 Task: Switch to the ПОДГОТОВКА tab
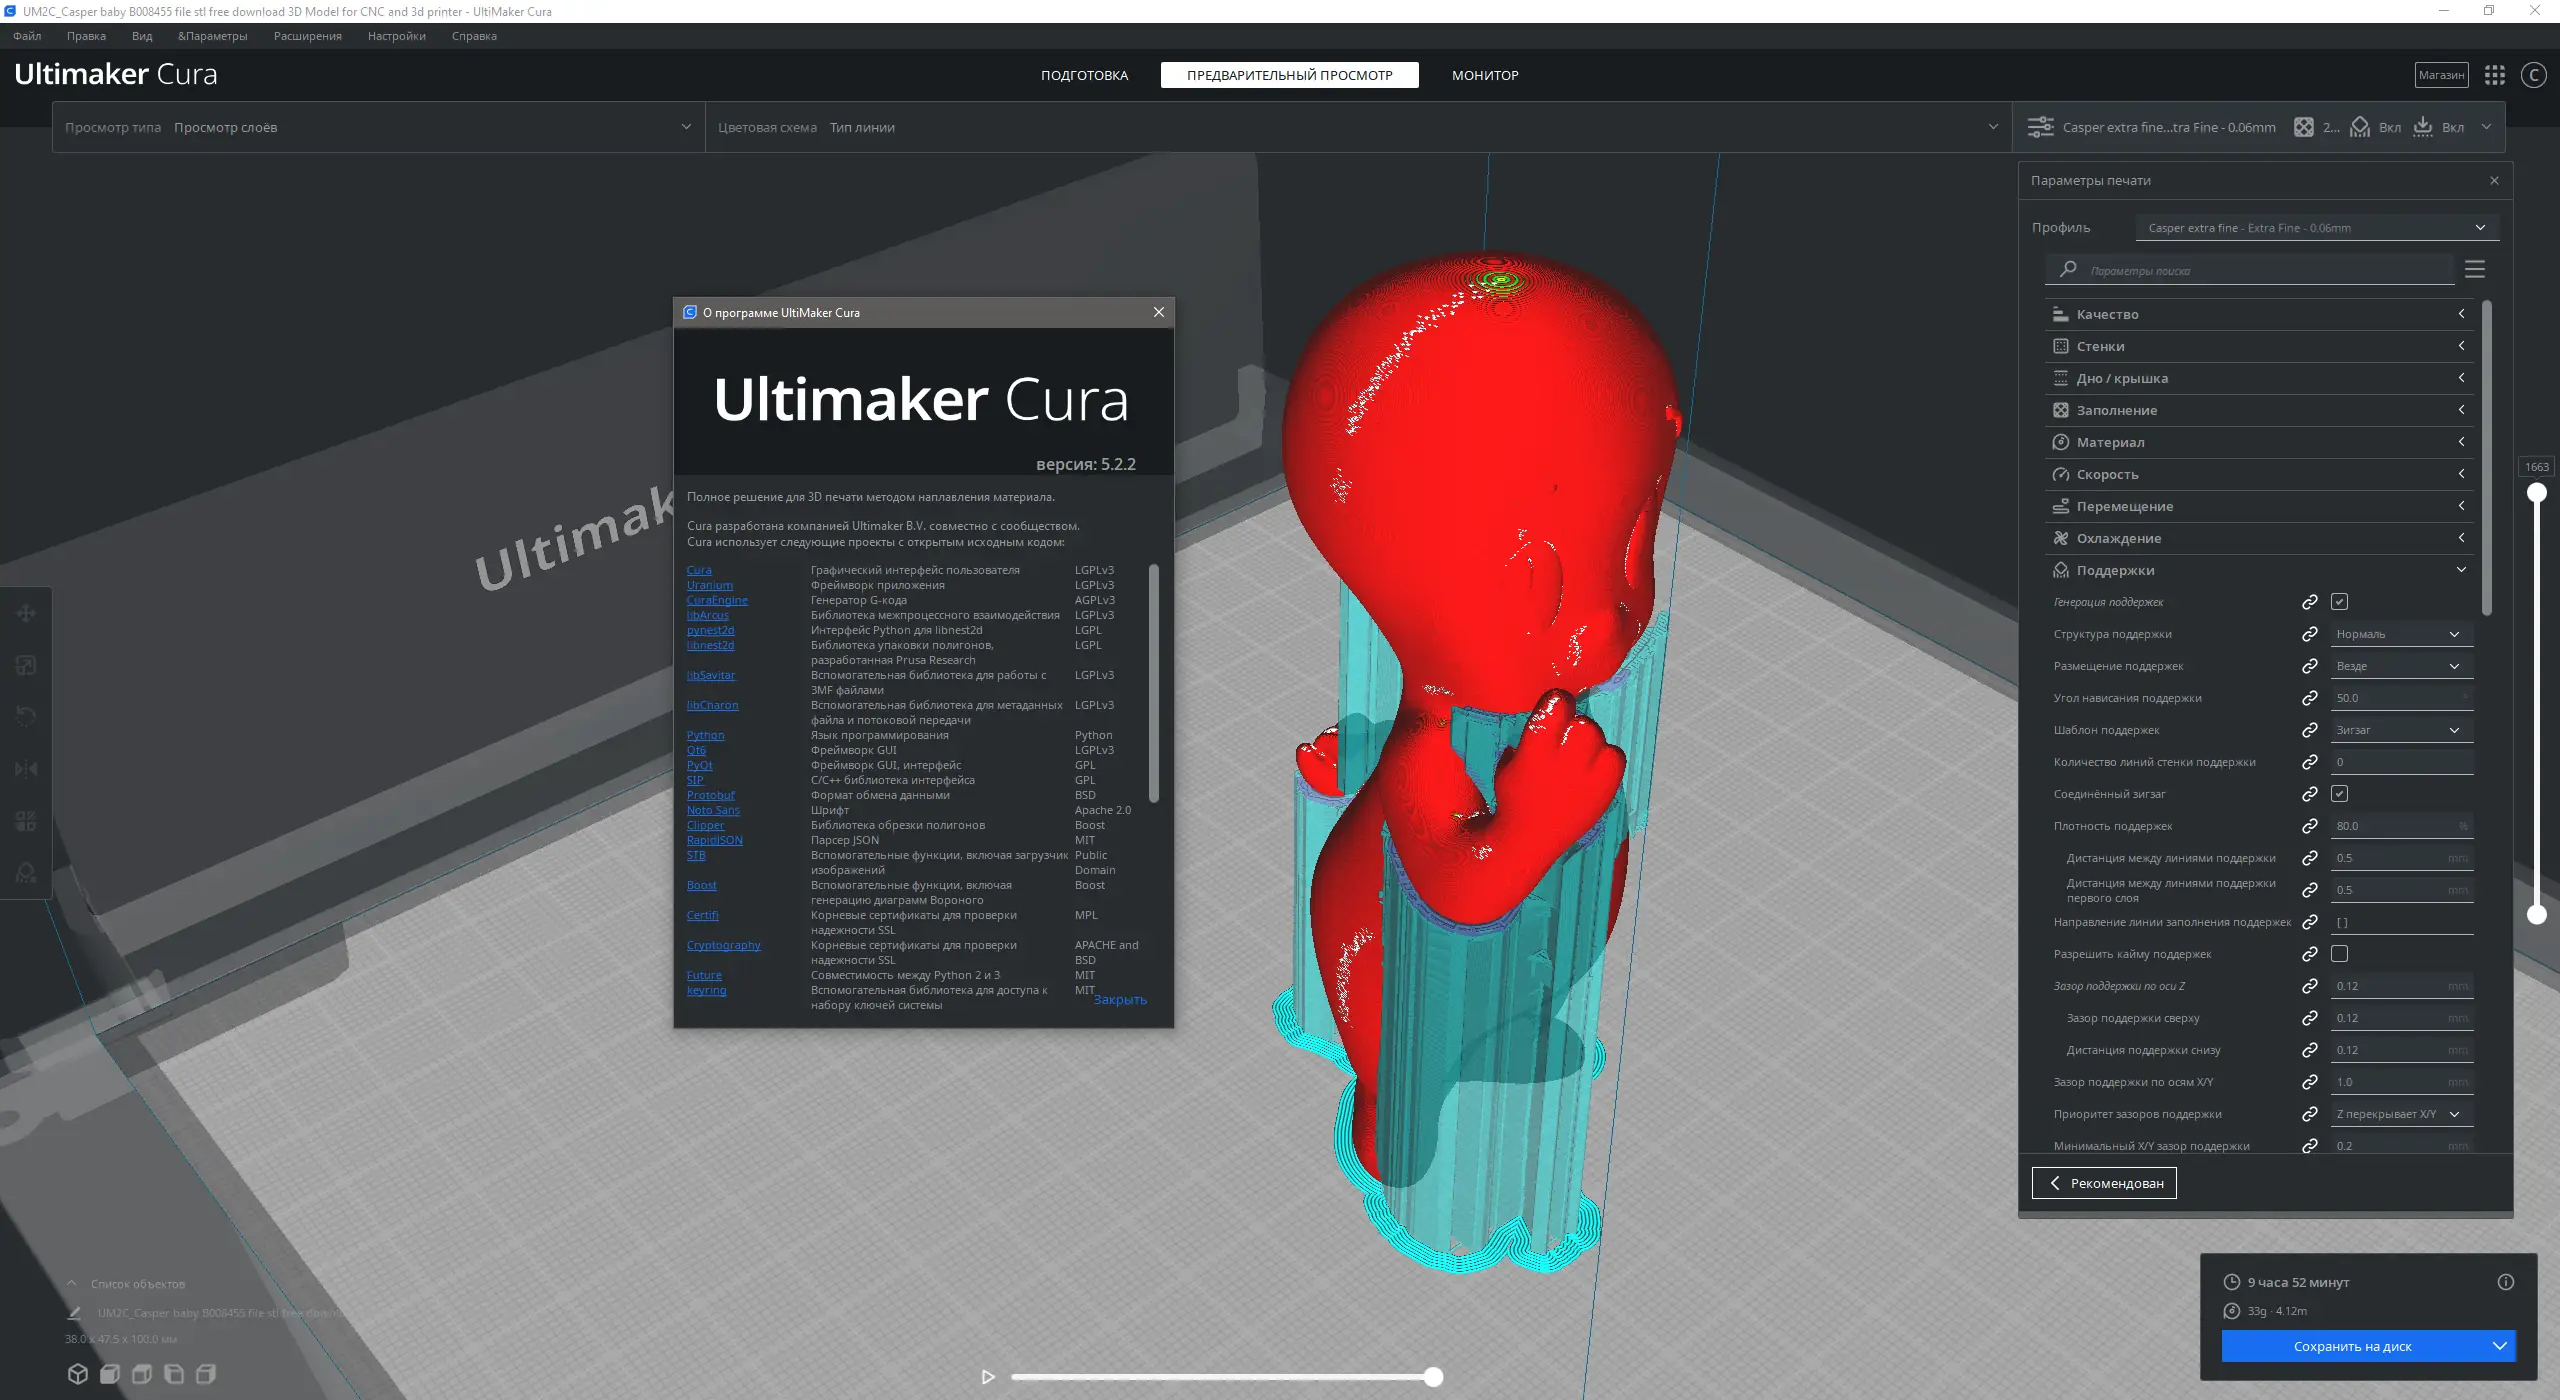pyautogui.click(x=1084, y=75)
